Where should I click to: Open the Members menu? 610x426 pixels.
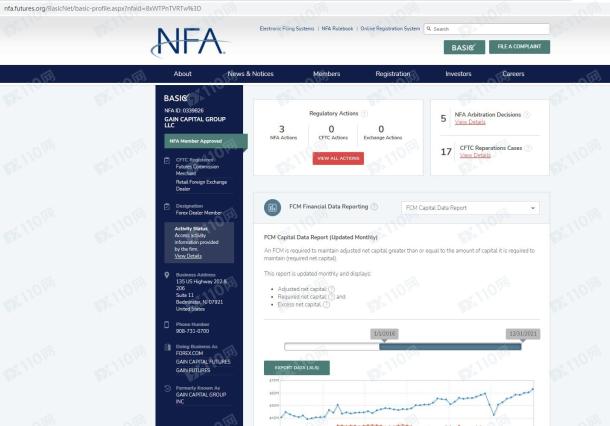[326, 74]
